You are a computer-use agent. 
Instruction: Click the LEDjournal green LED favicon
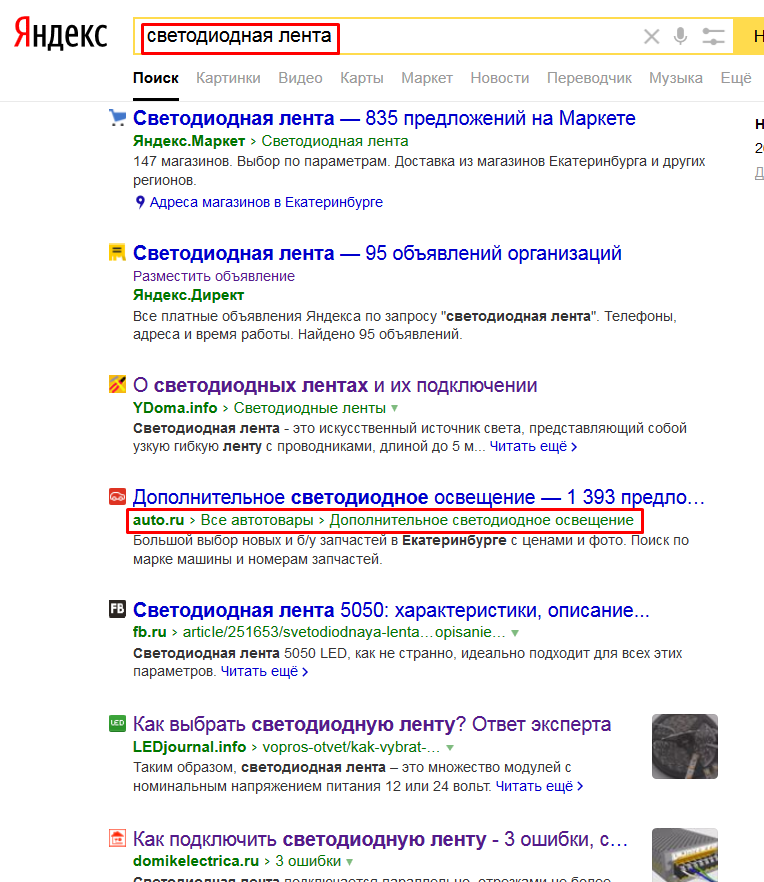[x=117, y=723]
